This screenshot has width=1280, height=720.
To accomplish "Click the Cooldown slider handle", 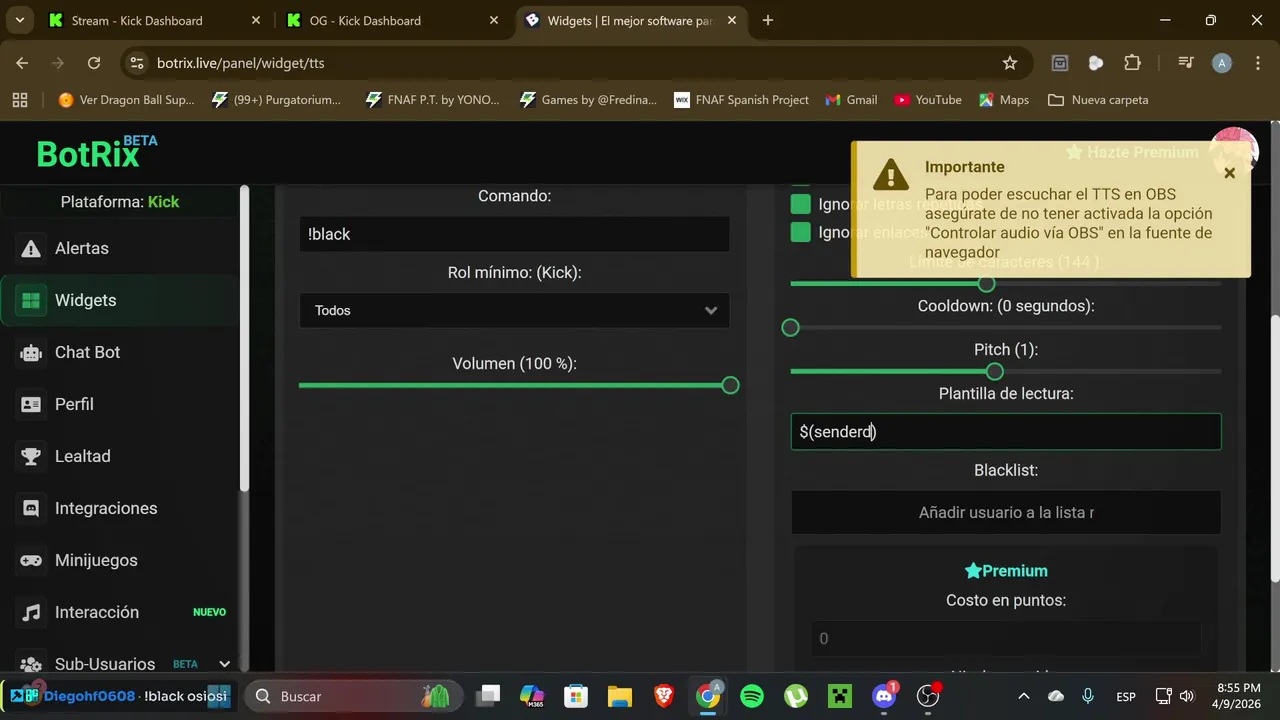I will pyautogui.click(x=791, y=327).
